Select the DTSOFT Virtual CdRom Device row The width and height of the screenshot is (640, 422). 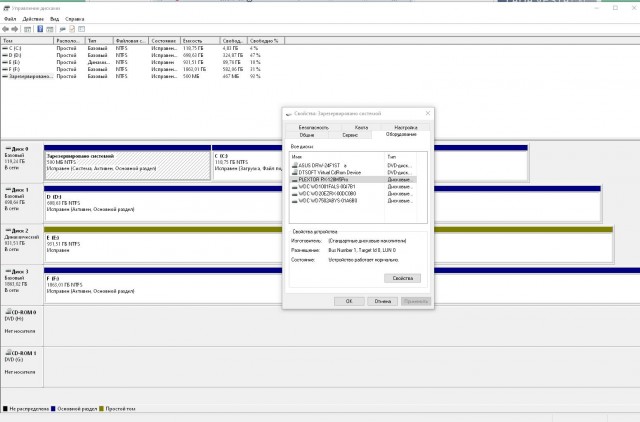[353, 172]
